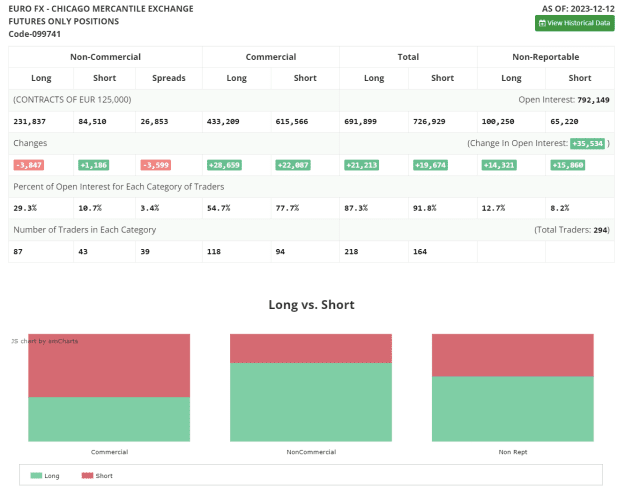Image resolution: width=625 pixels, height=486 pixels.
Task: Click the green Long legend swatch
Action: point(36,475)
